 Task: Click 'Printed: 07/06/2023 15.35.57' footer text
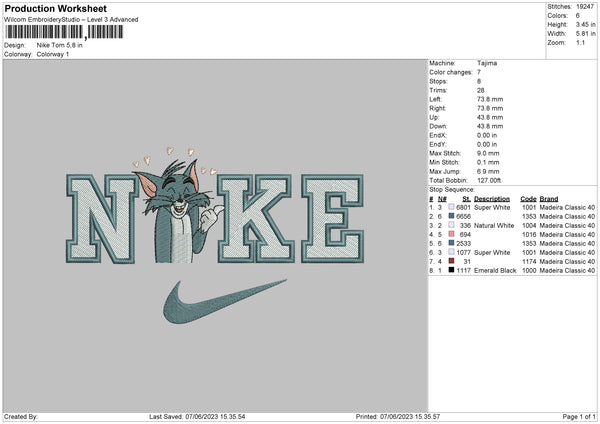[x=398, y=416]
